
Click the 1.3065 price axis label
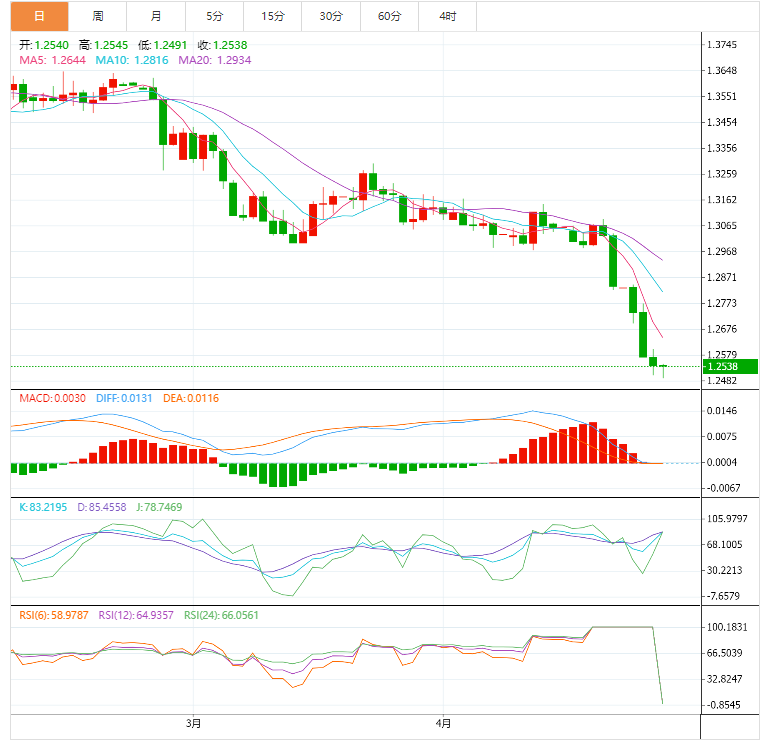(x=722, y=225)
